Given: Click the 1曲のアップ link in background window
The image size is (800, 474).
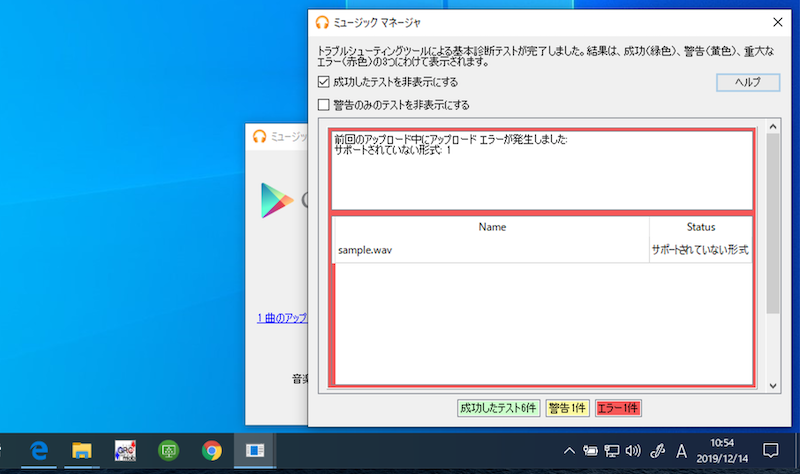Looking at the screenshot, I should 281,319.
